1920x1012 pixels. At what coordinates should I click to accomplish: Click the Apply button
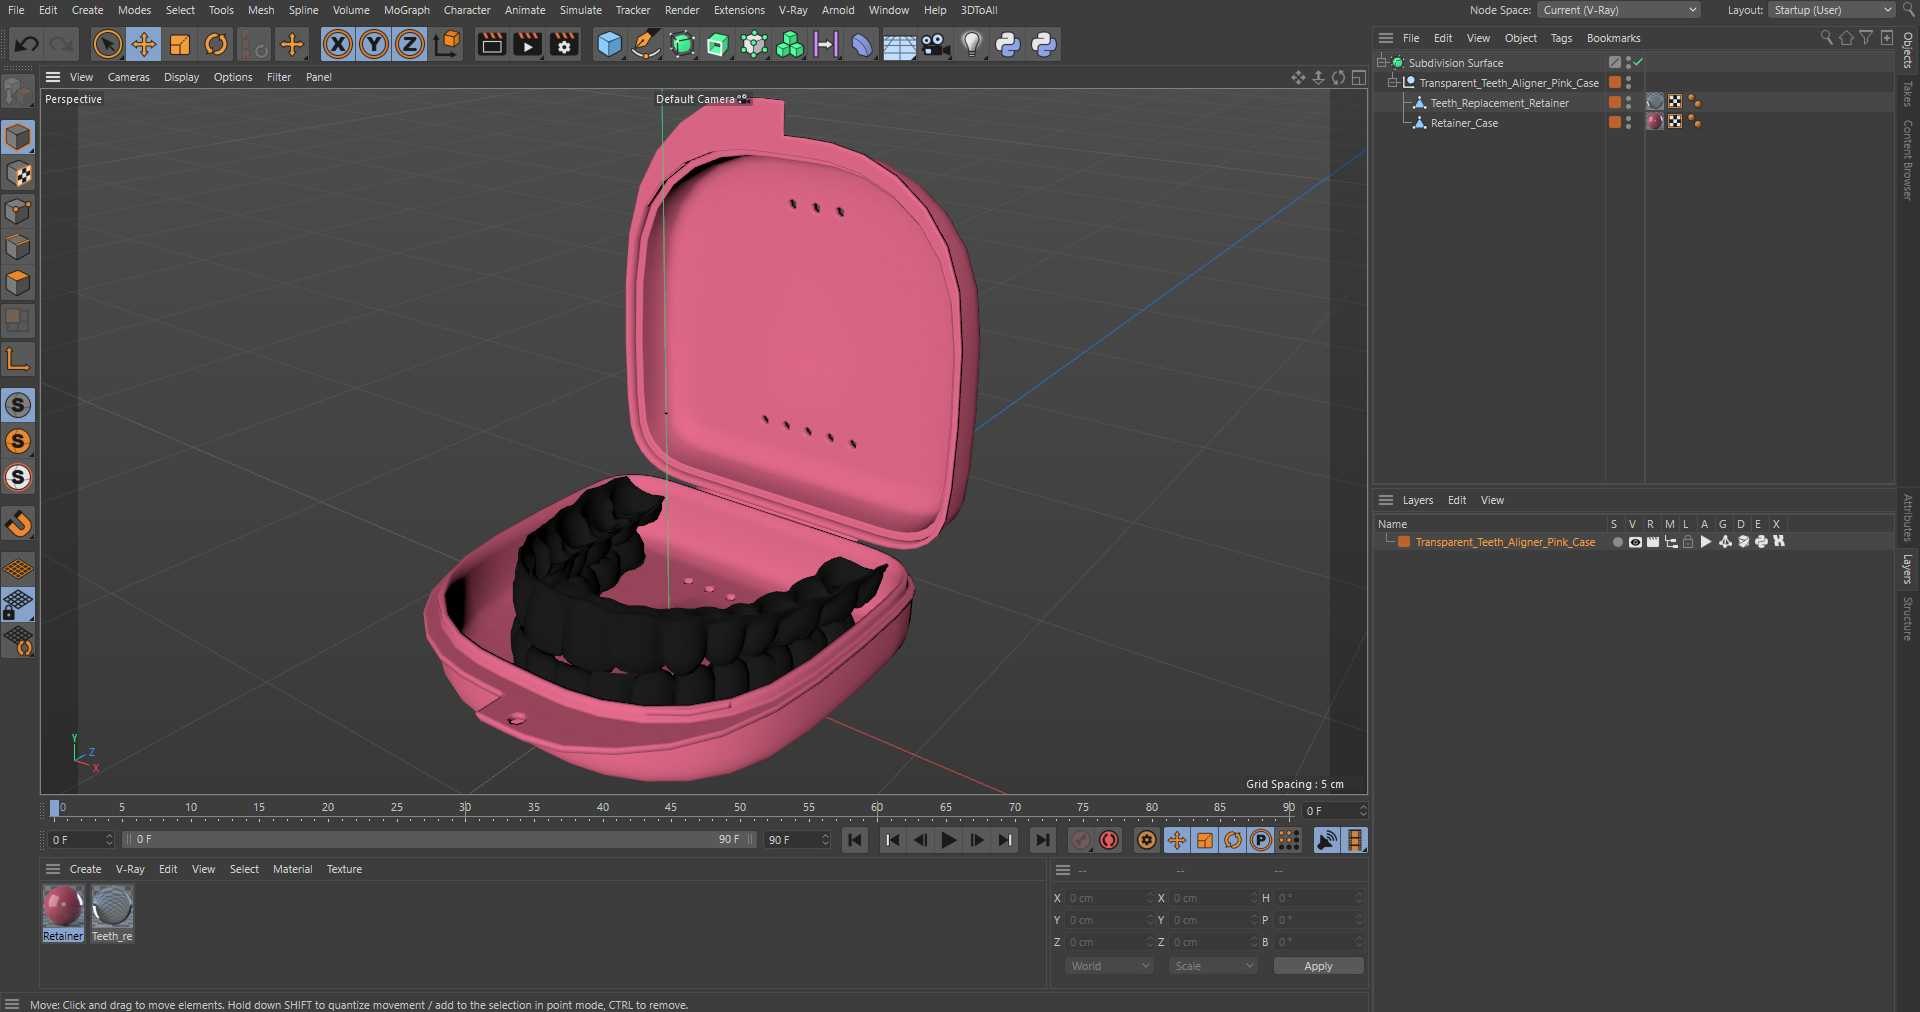(x=1318, y=966)
